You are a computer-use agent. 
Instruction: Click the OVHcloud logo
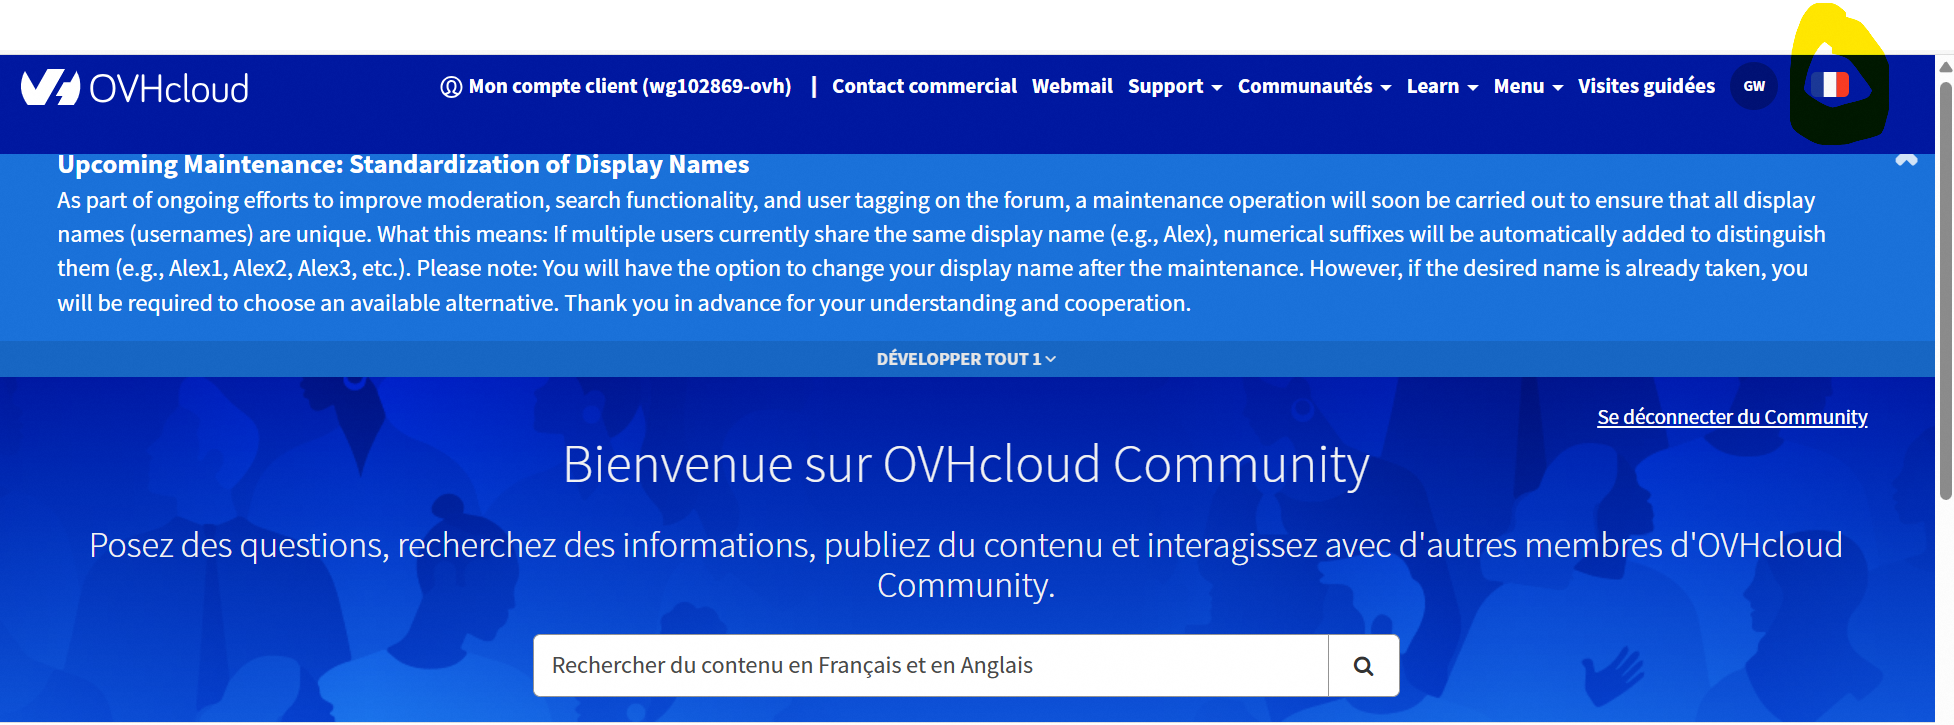point(135,88)
